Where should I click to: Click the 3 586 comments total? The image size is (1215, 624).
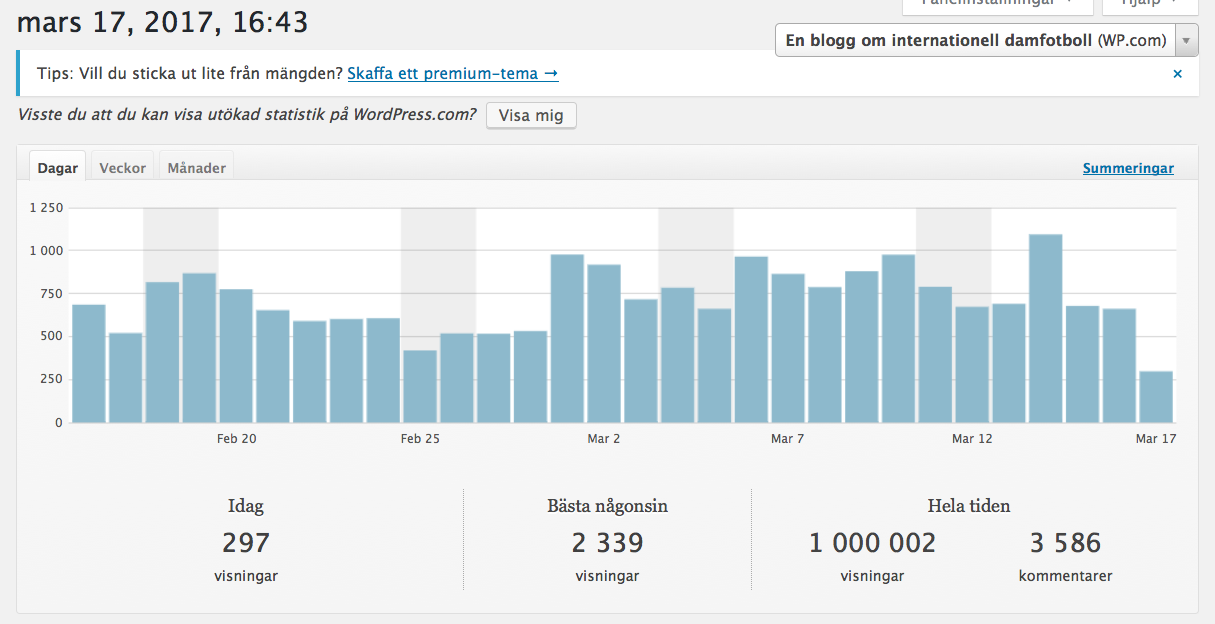tap(1065, 543)
